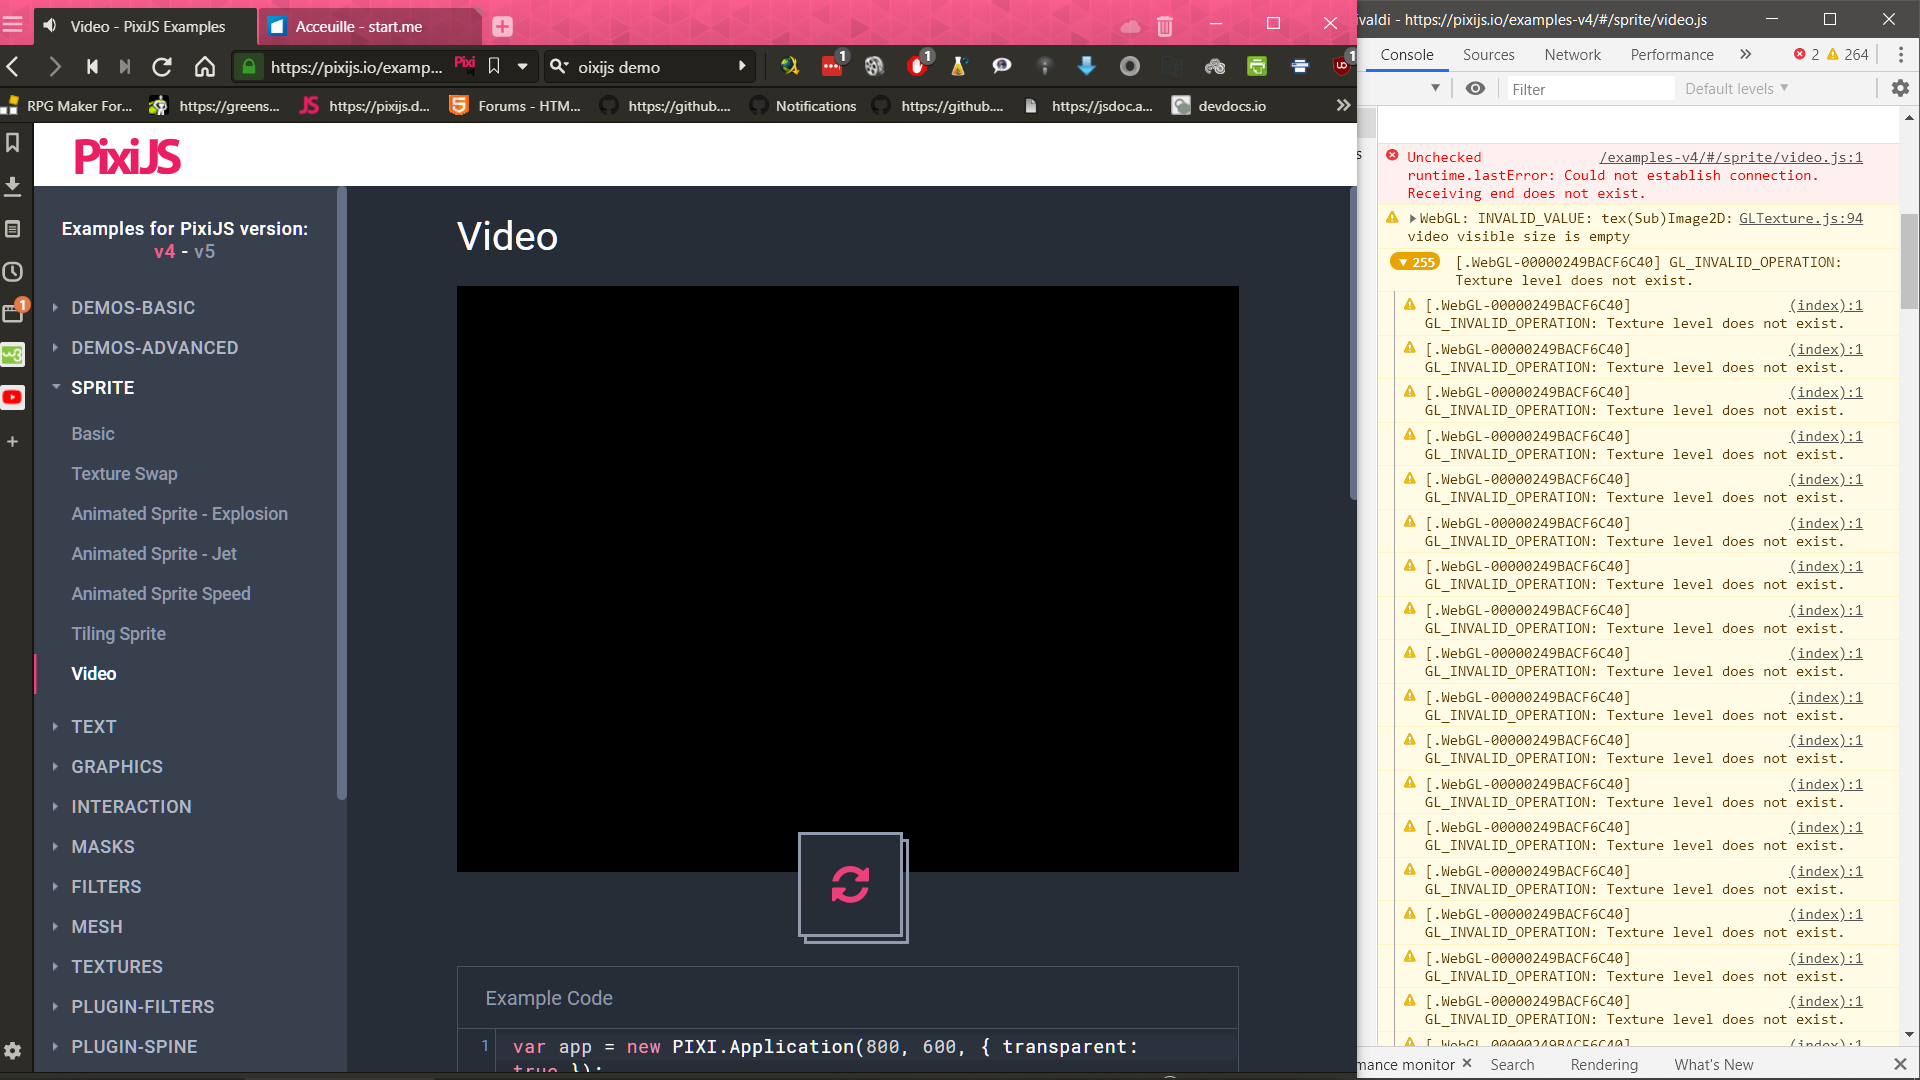Click the video replay icon on the demo

point(851,886)
